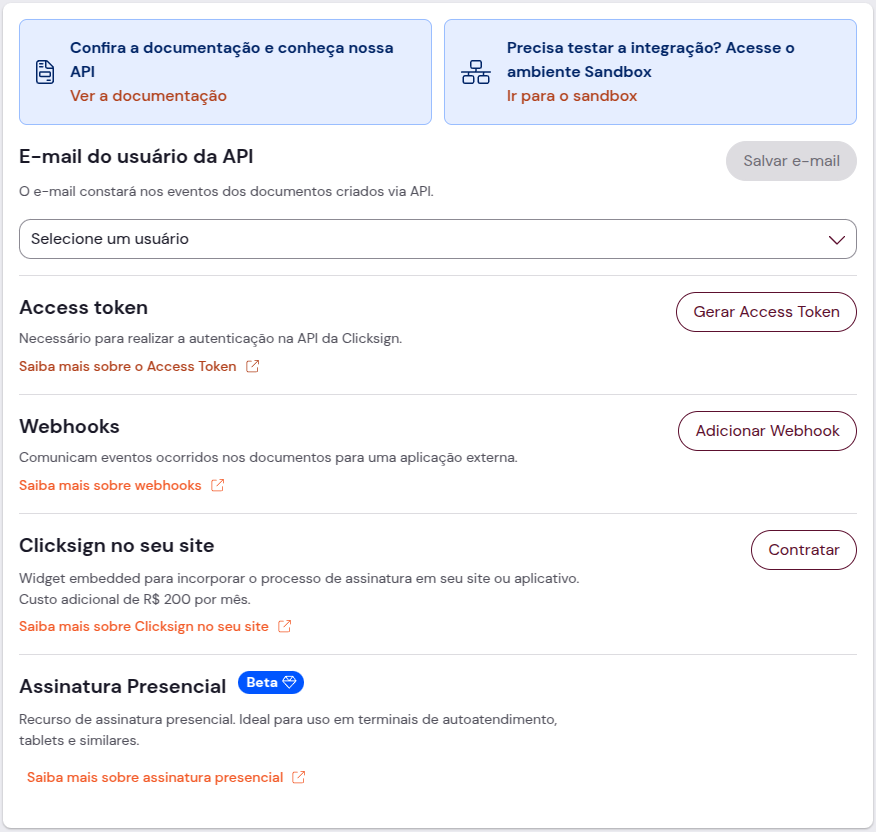This screenshot has height=832, width=876.
Task: Click the diamond icon in Beta badge
Action: (289, 682)
